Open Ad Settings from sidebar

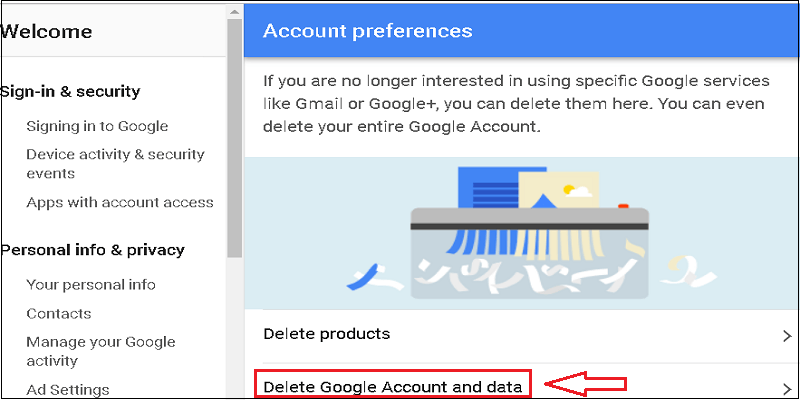coord(68,389)
